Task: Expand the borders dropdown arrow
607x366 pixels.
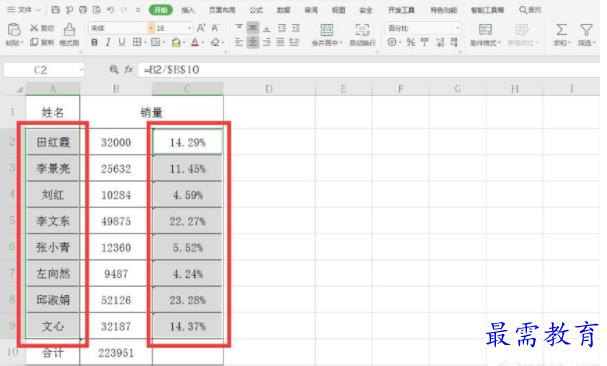Action: pyautogui.click(x=145, y=42)
